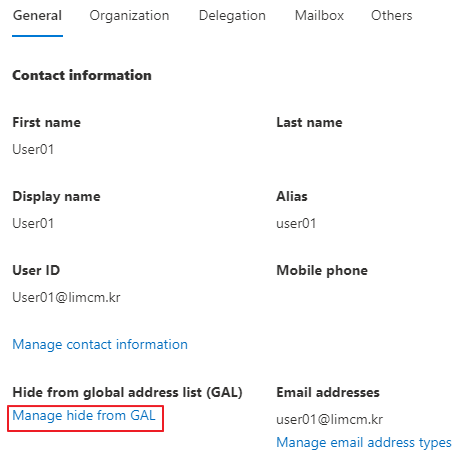Click the Contact information heading
Viewport: 468px width, 461px height.
pos(82,75)
